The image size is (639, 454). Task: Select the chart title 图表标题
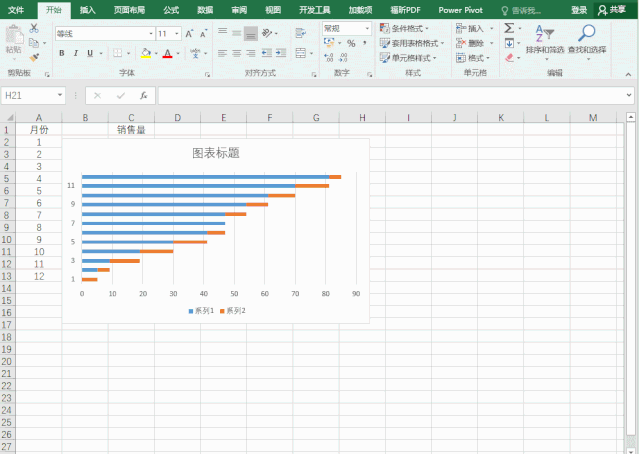(x=216, y=153)
